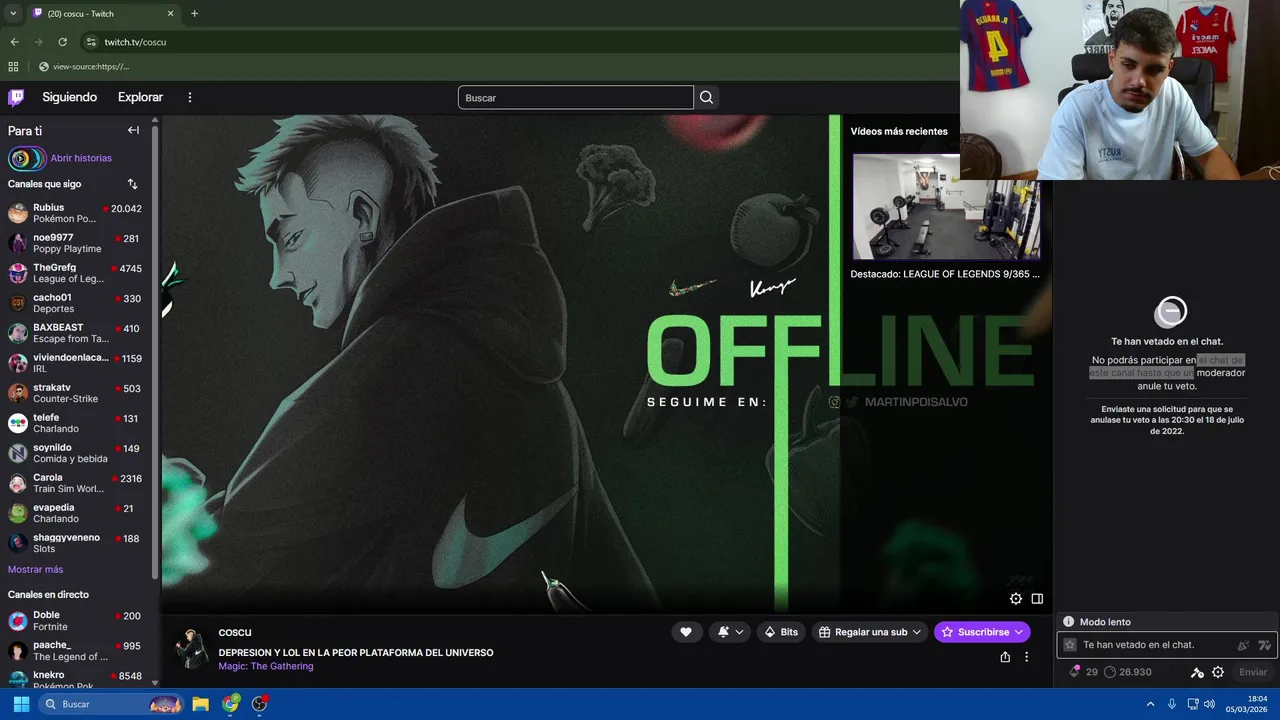Open the LEAGUE OF LEGENDS highlight thumbnail
The width and height of the screenshot is (1280, 720).
point(946,207)
